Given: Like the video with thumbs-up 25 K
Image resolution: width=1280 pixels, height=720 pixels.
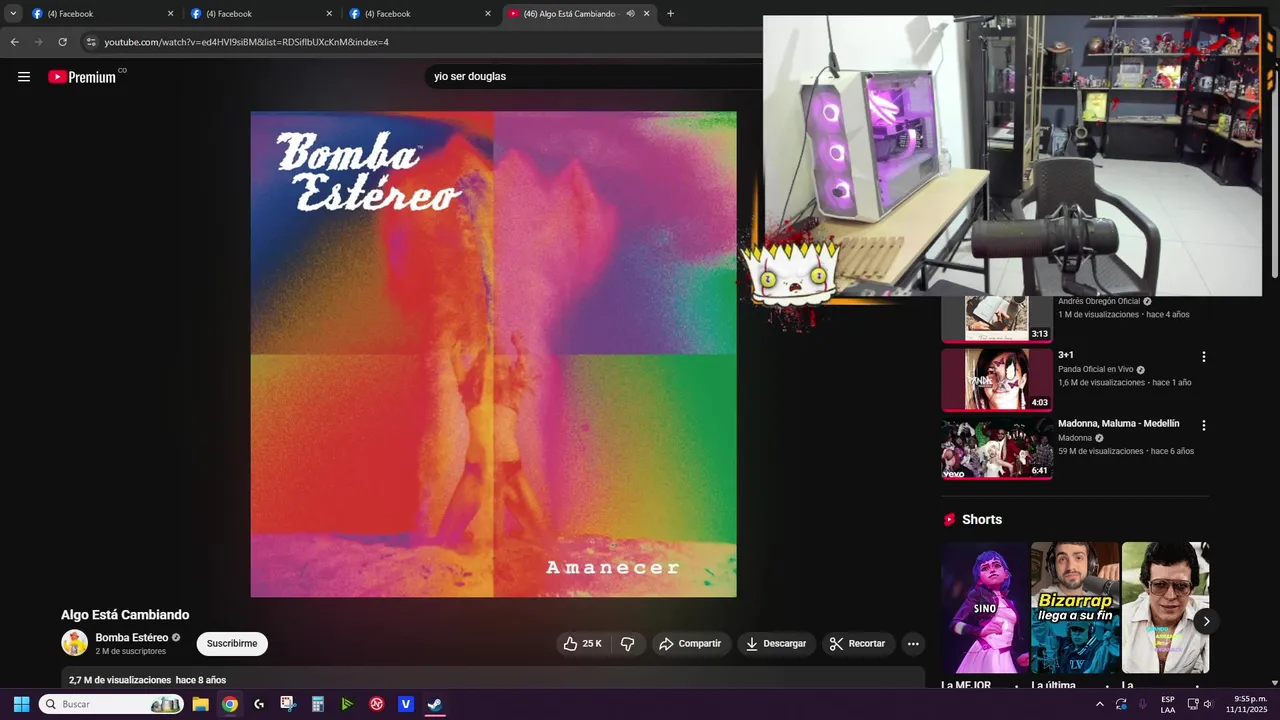Looking at the screenshot, I should coord(582,644).
